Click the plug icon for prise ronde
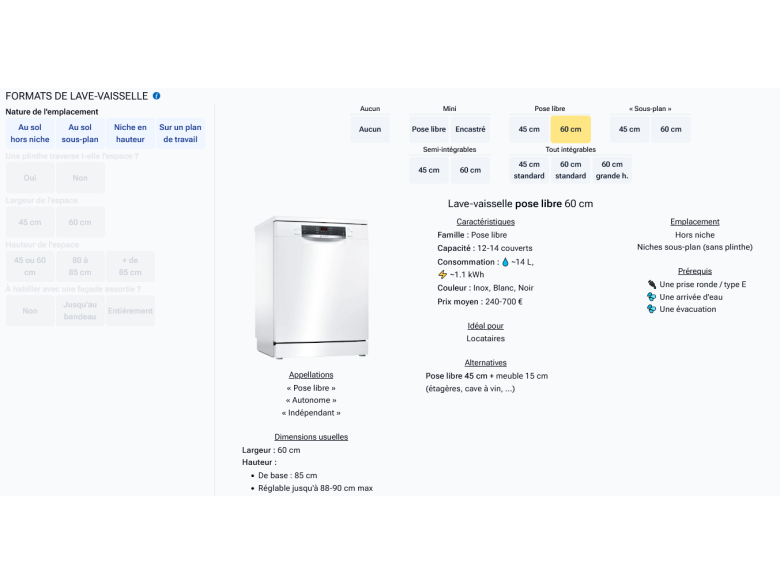780x585 pixels. click(x=652, y=285)
